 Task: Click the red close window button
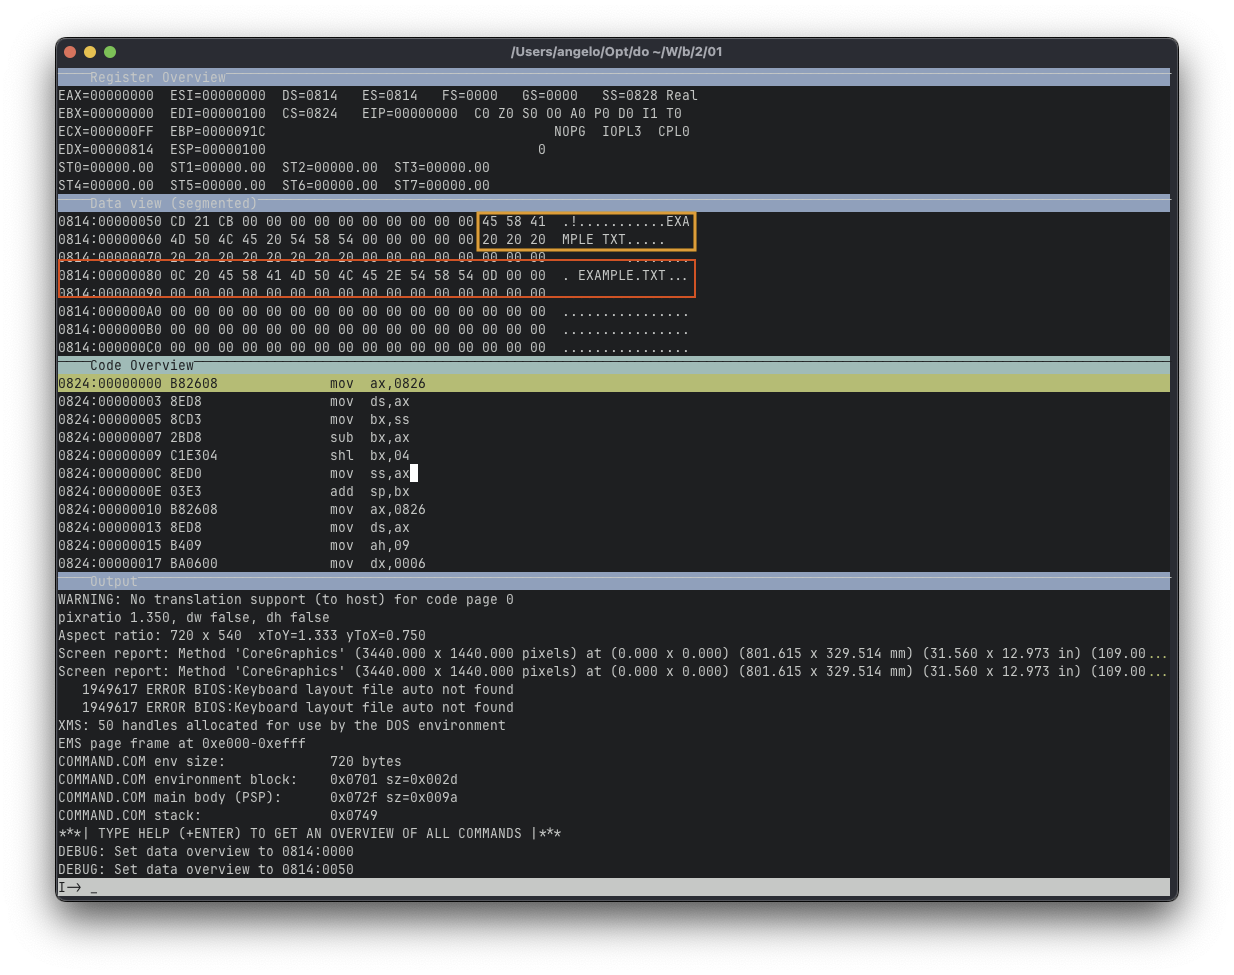[70, 52]
